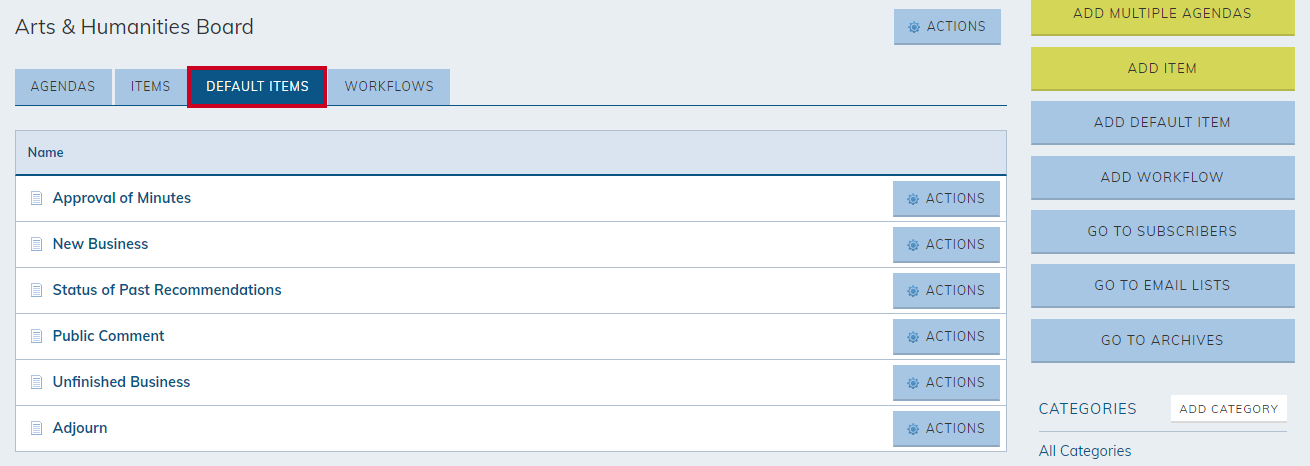1310x466 pixels.
Task: Open Status of Past Recommendations item
Action: coord(167,290)
